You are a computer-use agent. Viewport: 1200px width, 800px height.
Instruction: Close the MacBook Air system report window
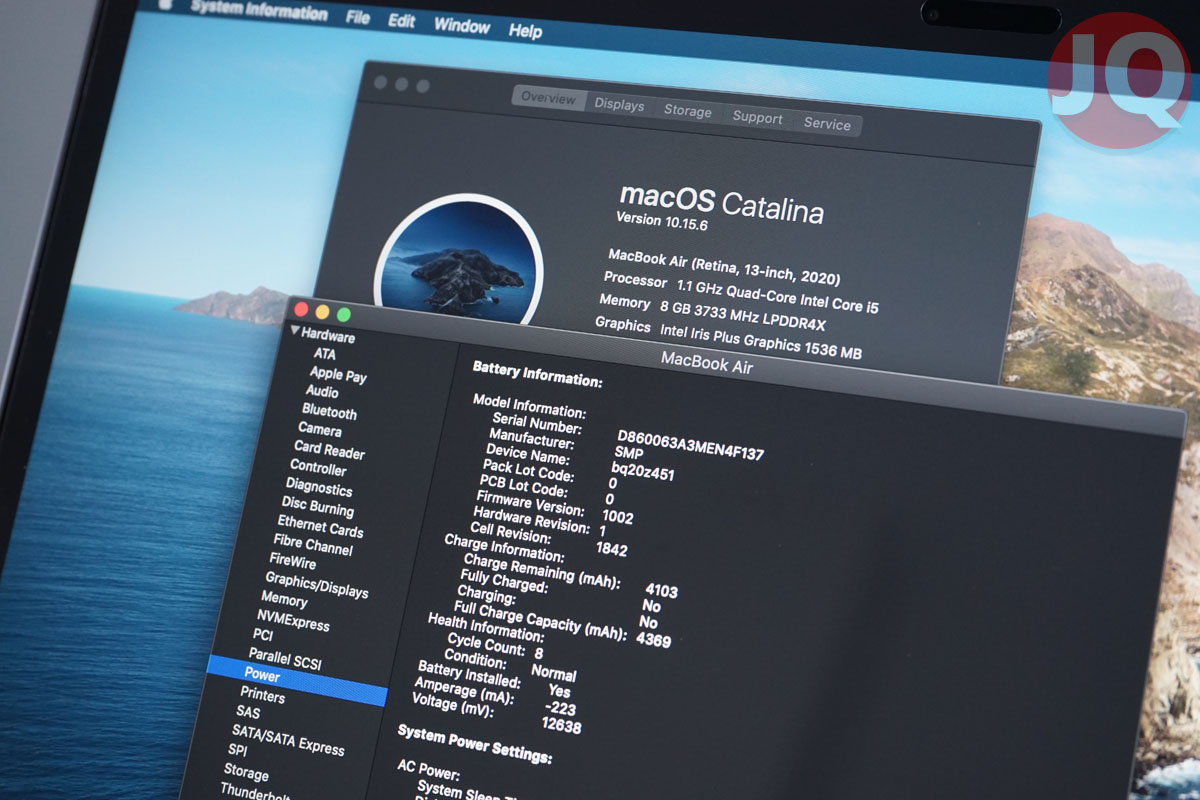pyautogui.click(x=300, y=310)
